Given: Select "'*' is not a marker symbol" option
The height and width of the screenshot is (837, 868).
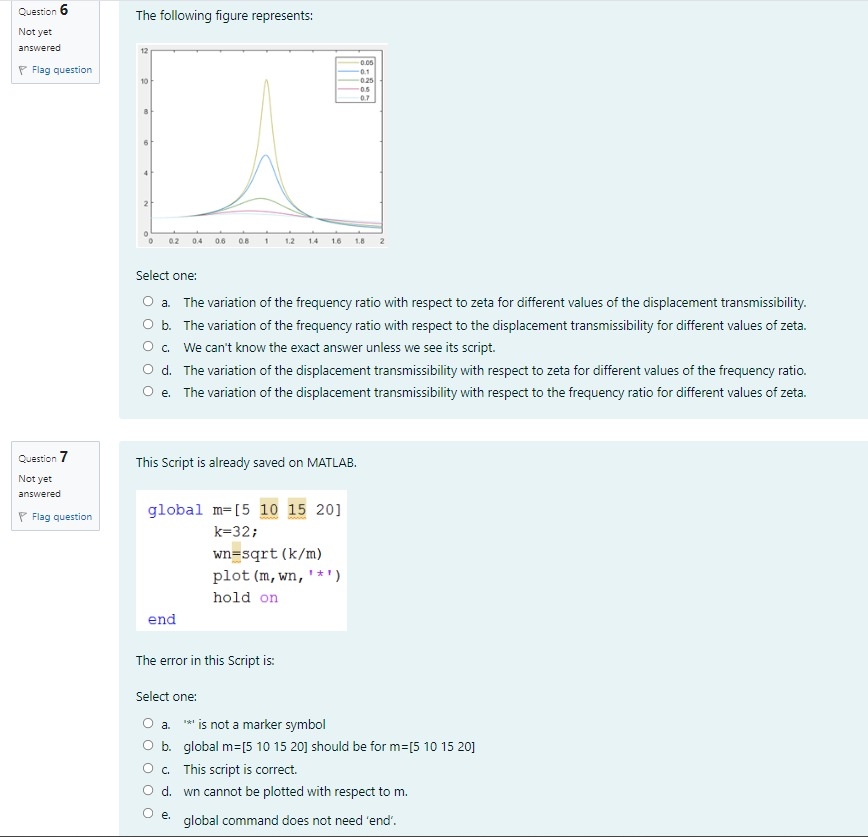Looking at the screenshot, I should click(148, 723).
